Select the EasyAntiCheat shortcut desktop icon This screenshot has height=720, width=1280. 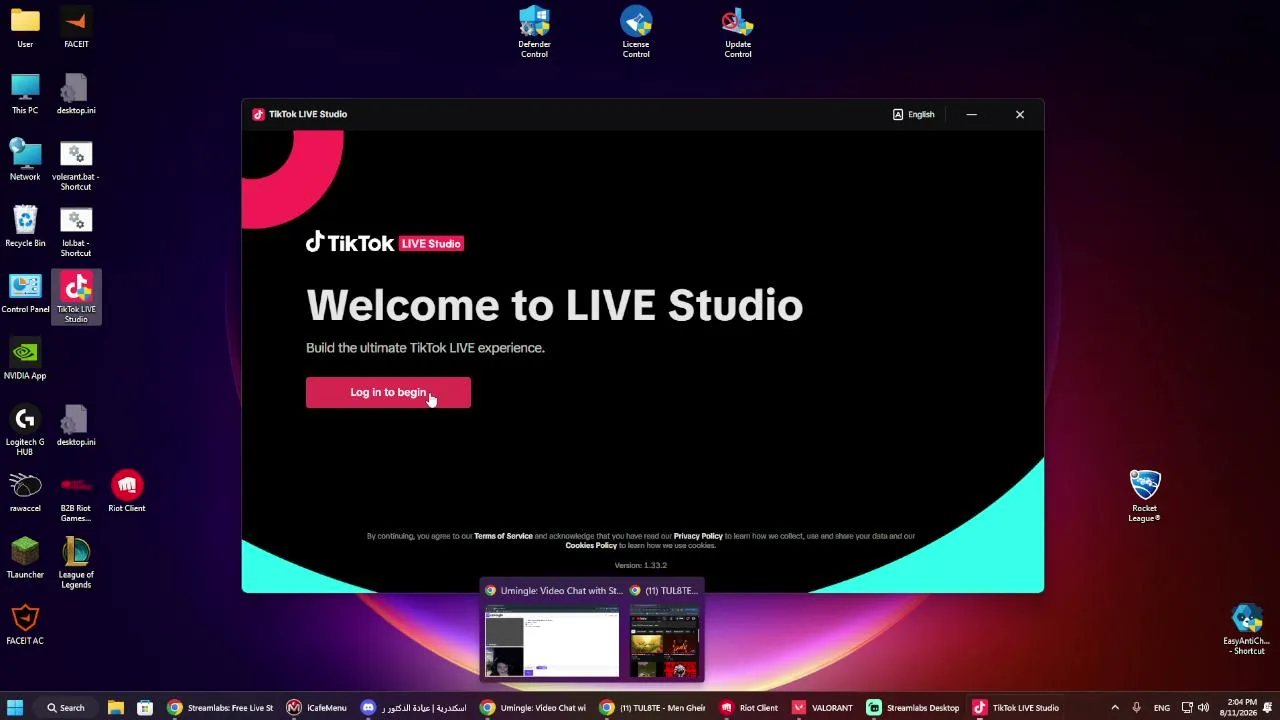click(x=1247, y=630)
